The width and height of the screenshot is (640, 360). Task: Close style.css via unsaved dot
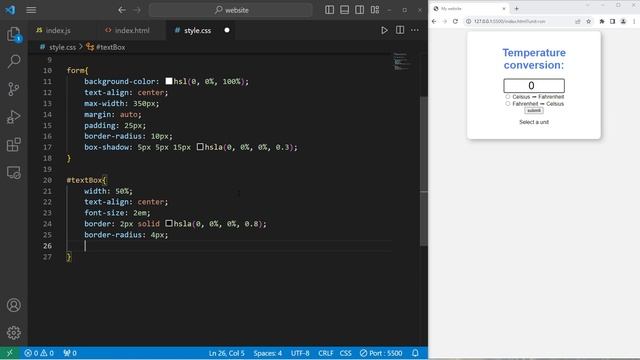pyautogui.click(x=227, y=30)
